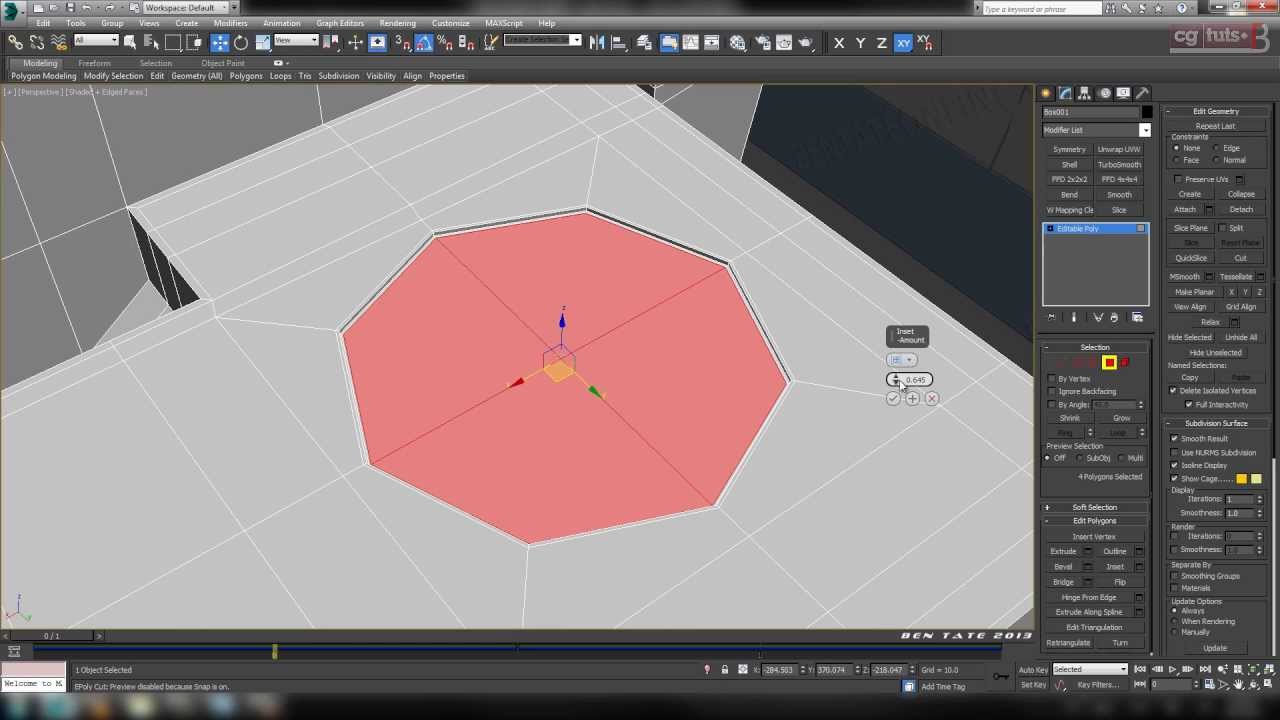Open the MAXScript menu
Screen dimensions: 1280x720
point(503,23)
